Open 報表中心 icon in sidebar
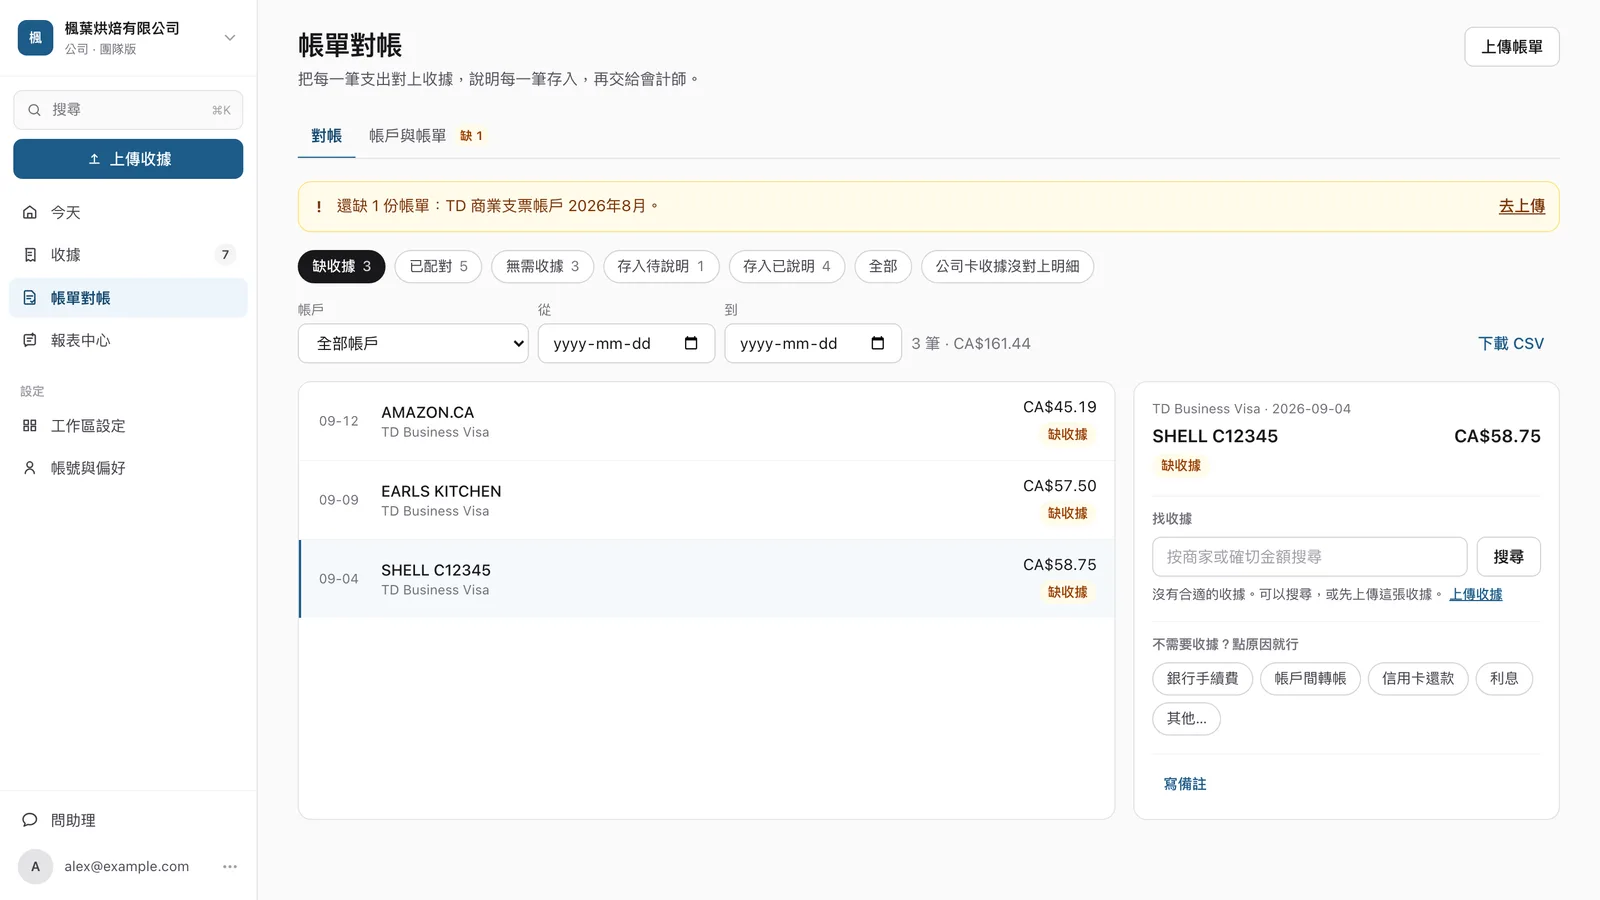 pos(30,340)
